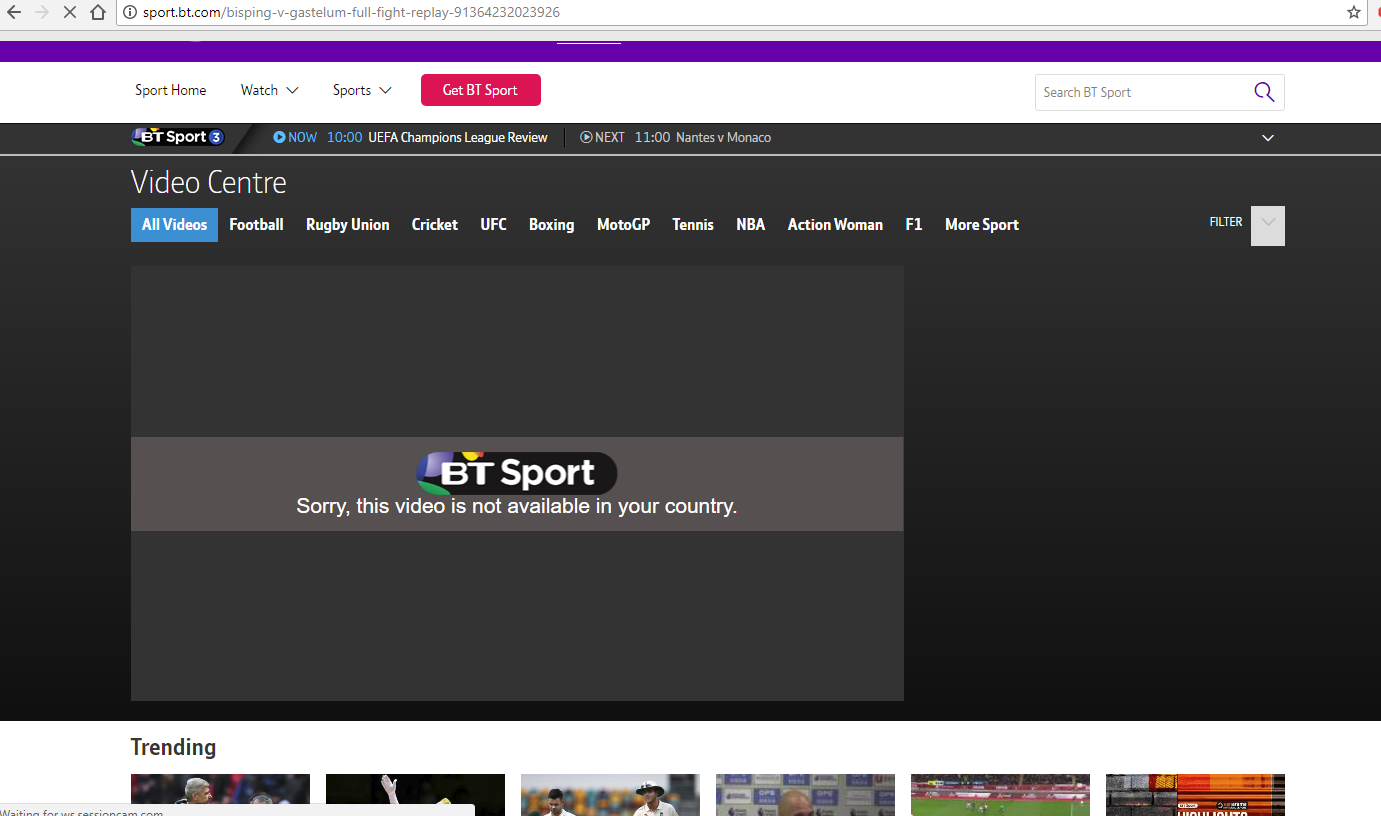Screen dimensions: 1381x816
Task: Bookmark page with star icon
Action: pos(1354,13)
